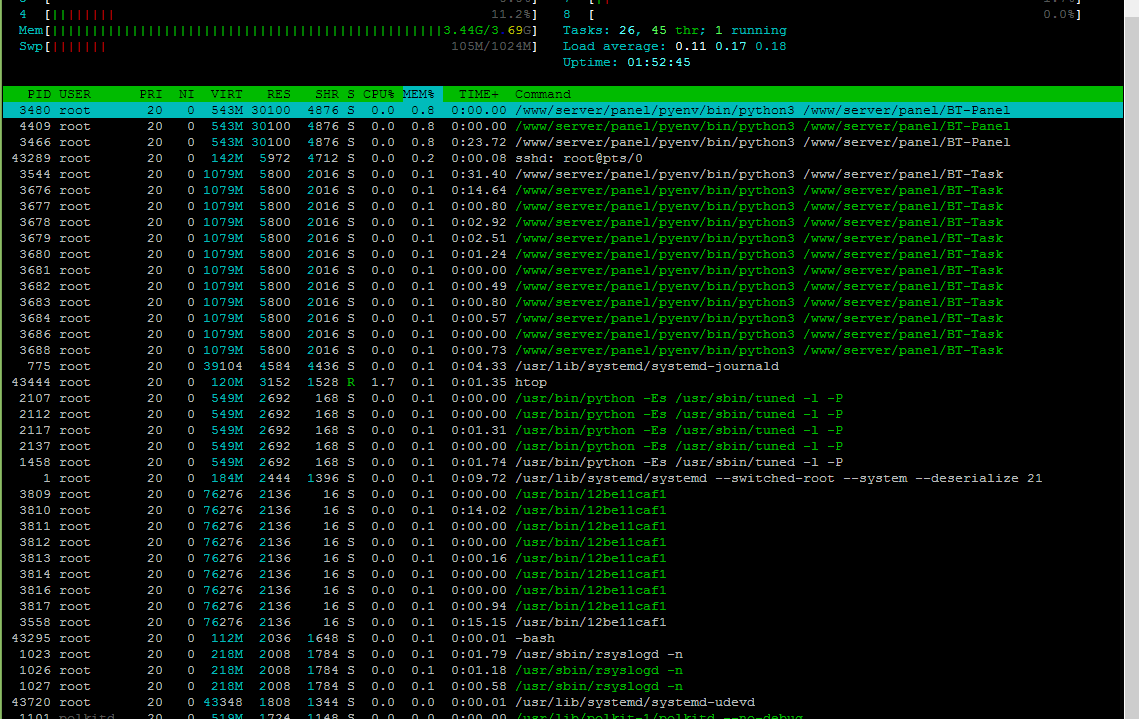Click the PID column header

tap(39, 94)
